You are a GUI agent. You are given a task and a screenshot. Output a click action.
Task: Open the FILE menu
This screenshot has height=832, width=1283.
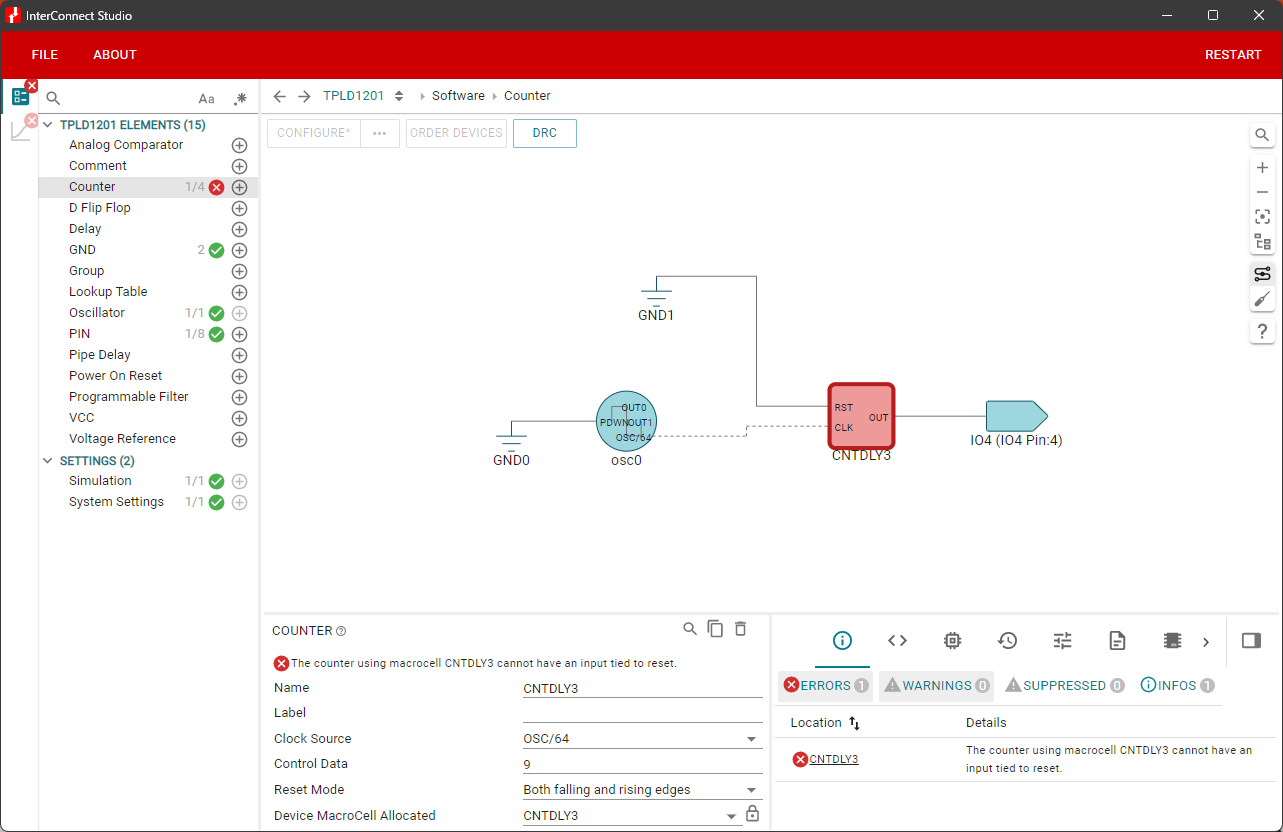pos(45,55)
